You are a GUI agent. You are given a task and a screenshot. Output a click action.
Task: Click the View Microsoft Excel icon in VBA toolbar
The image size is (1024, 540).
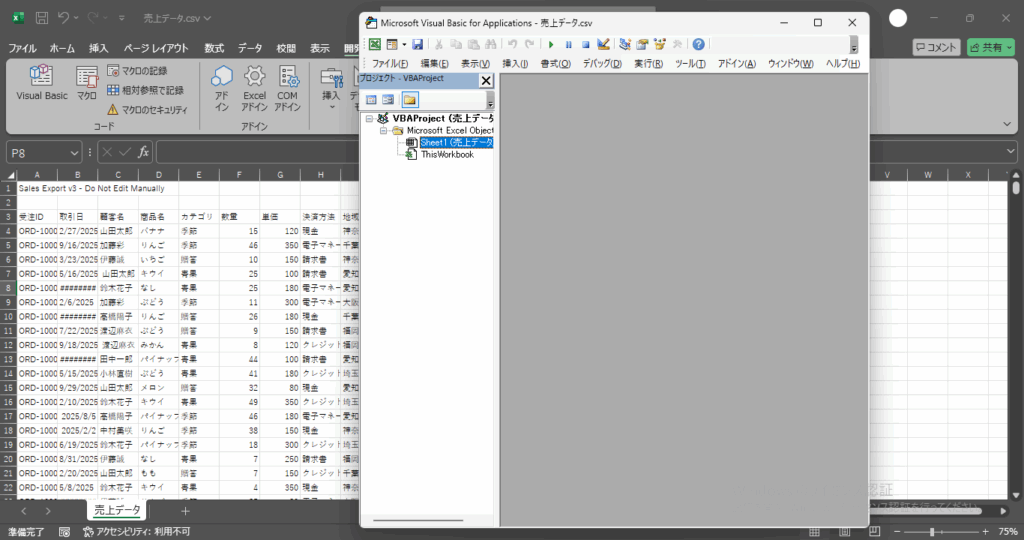(x=375, y=45)
